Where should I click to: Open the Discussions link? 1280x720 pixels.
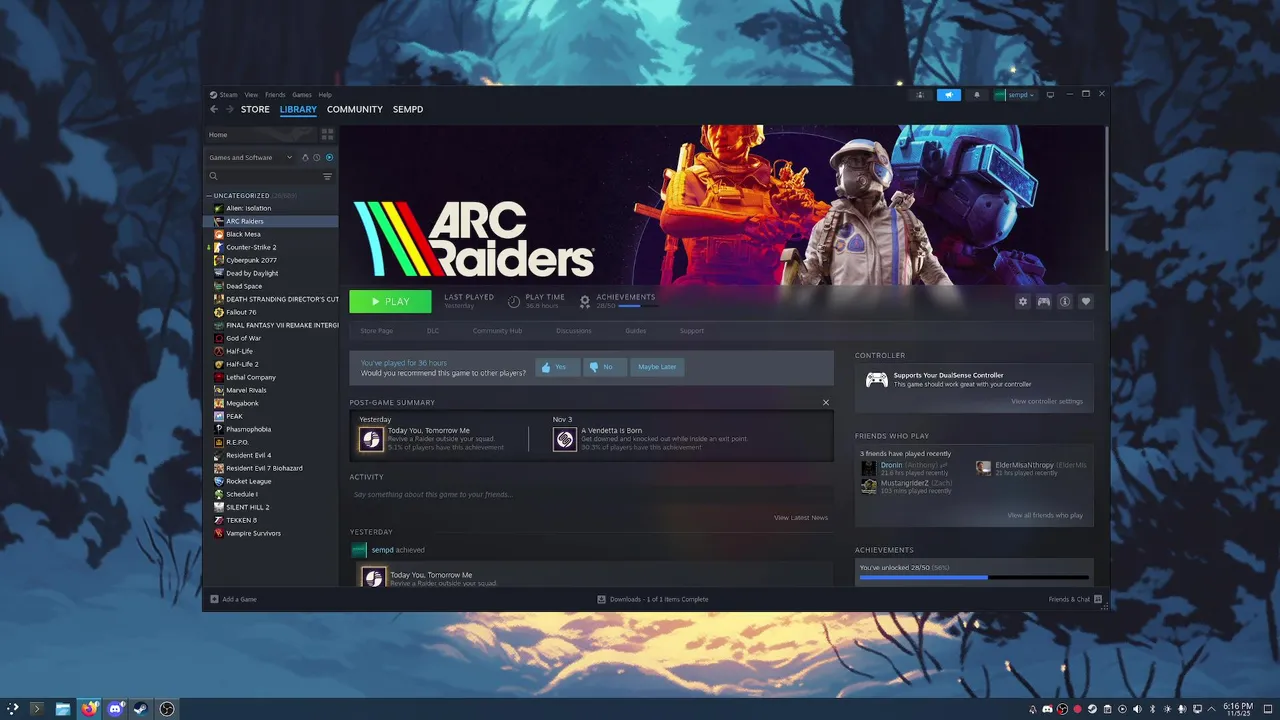click(574, 331)
